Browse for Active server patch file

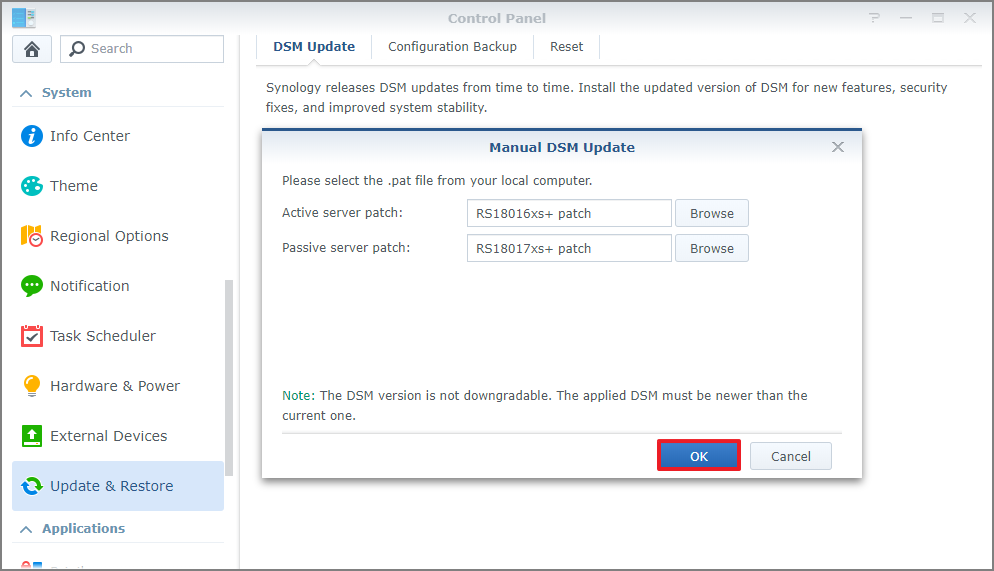711,213
